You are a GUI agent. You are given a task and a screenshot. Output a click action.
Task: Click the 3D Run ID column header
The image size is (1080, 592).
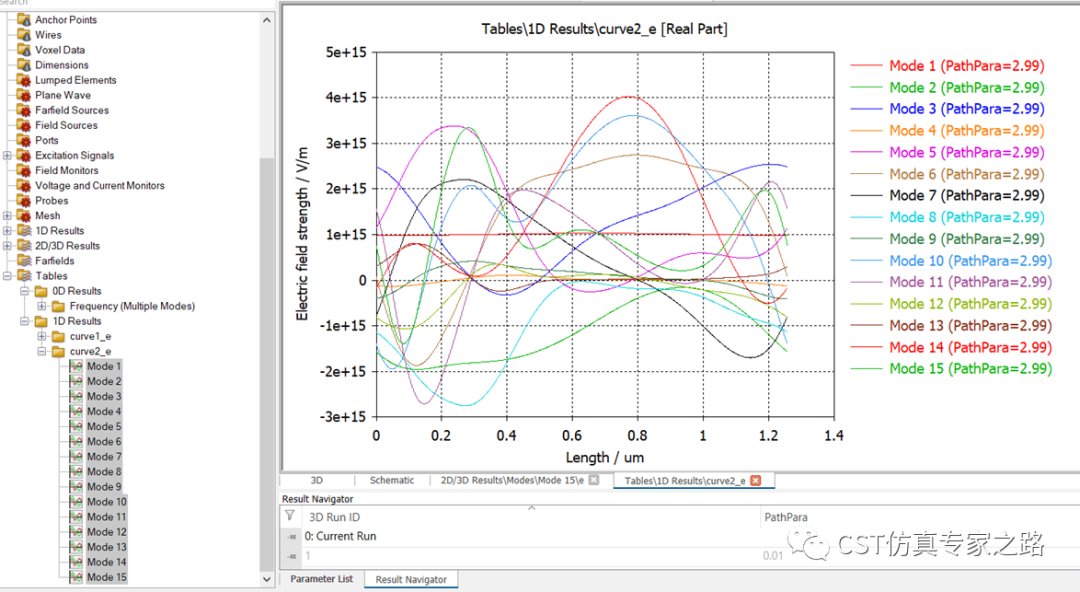(x=530, y=517)
